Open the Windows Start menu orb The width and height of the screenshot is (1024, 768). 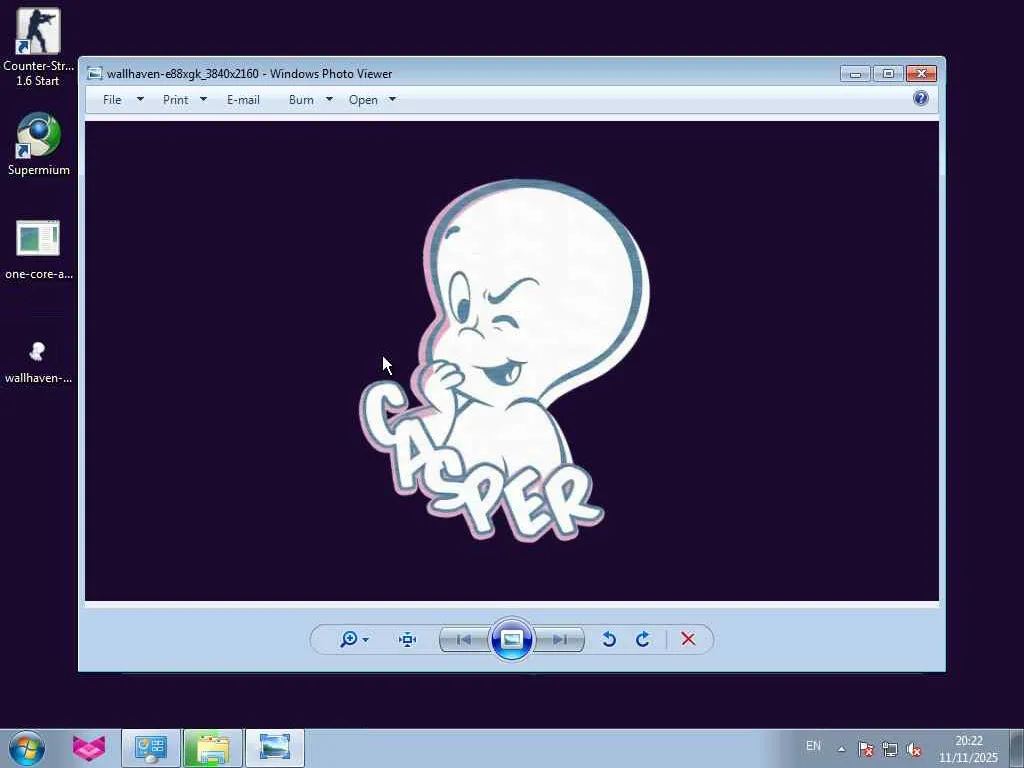27,748
